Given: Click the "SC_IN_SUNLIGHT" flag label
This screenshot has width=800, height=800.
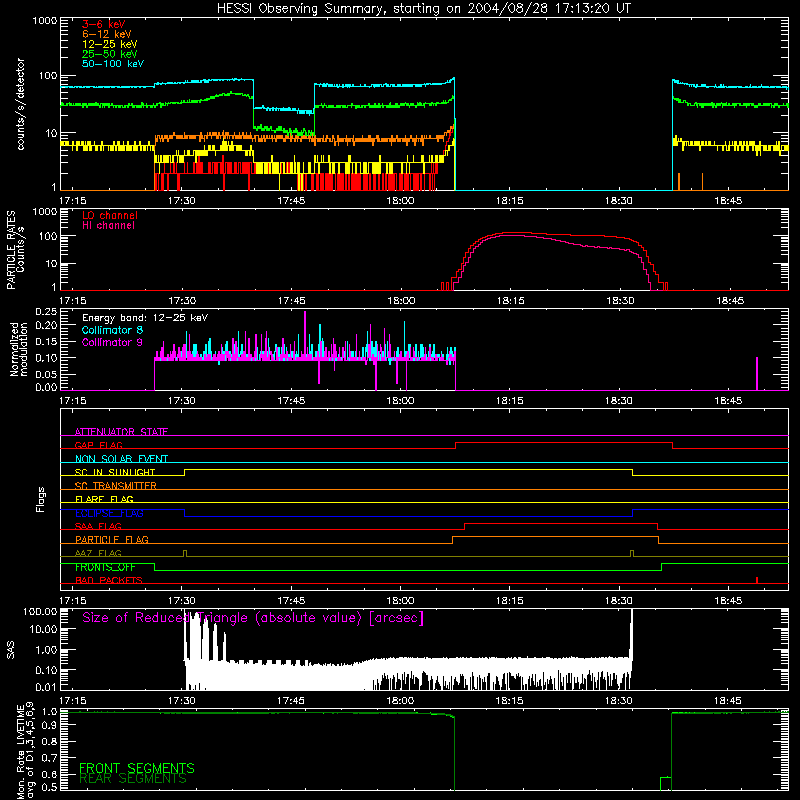Looking at the screenshot, I should [x=115, y=472].
